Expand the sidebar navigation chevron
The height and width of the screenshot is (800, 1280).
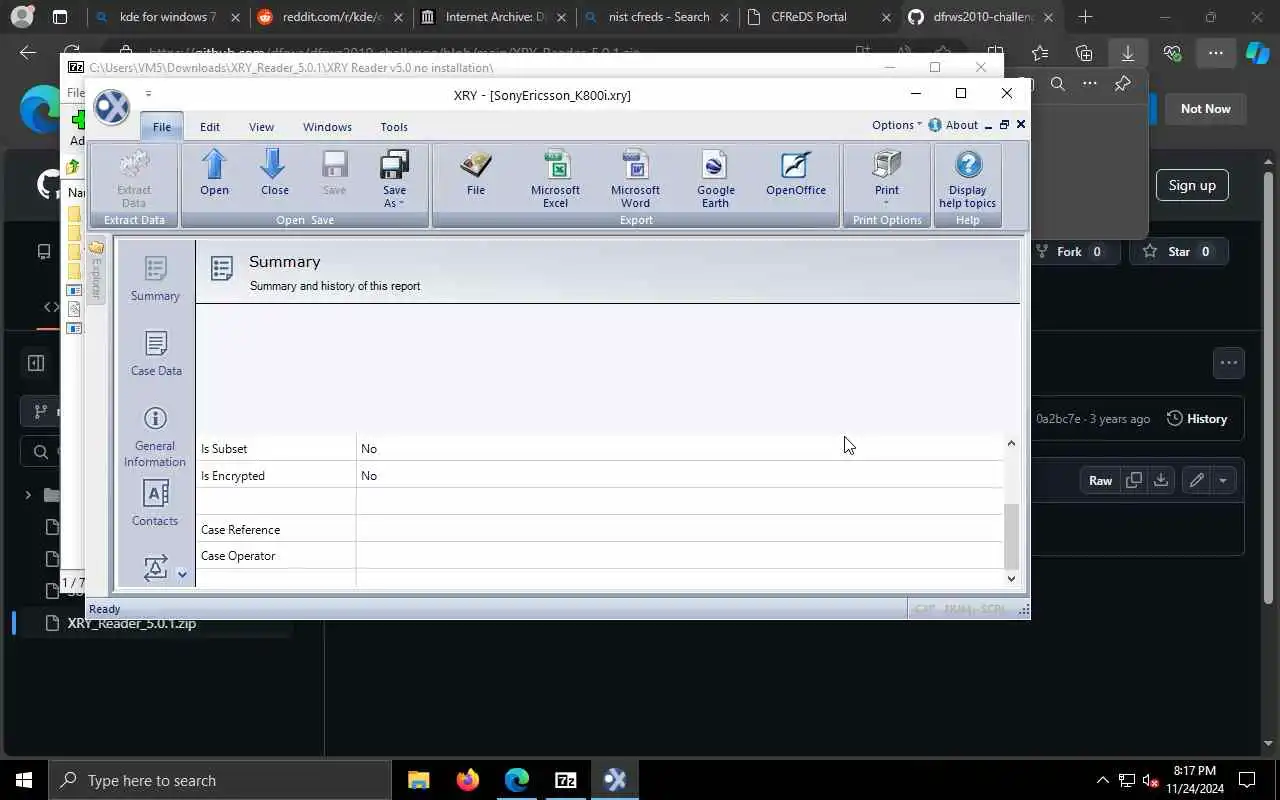pyautogui.click(x=182, y=574)
